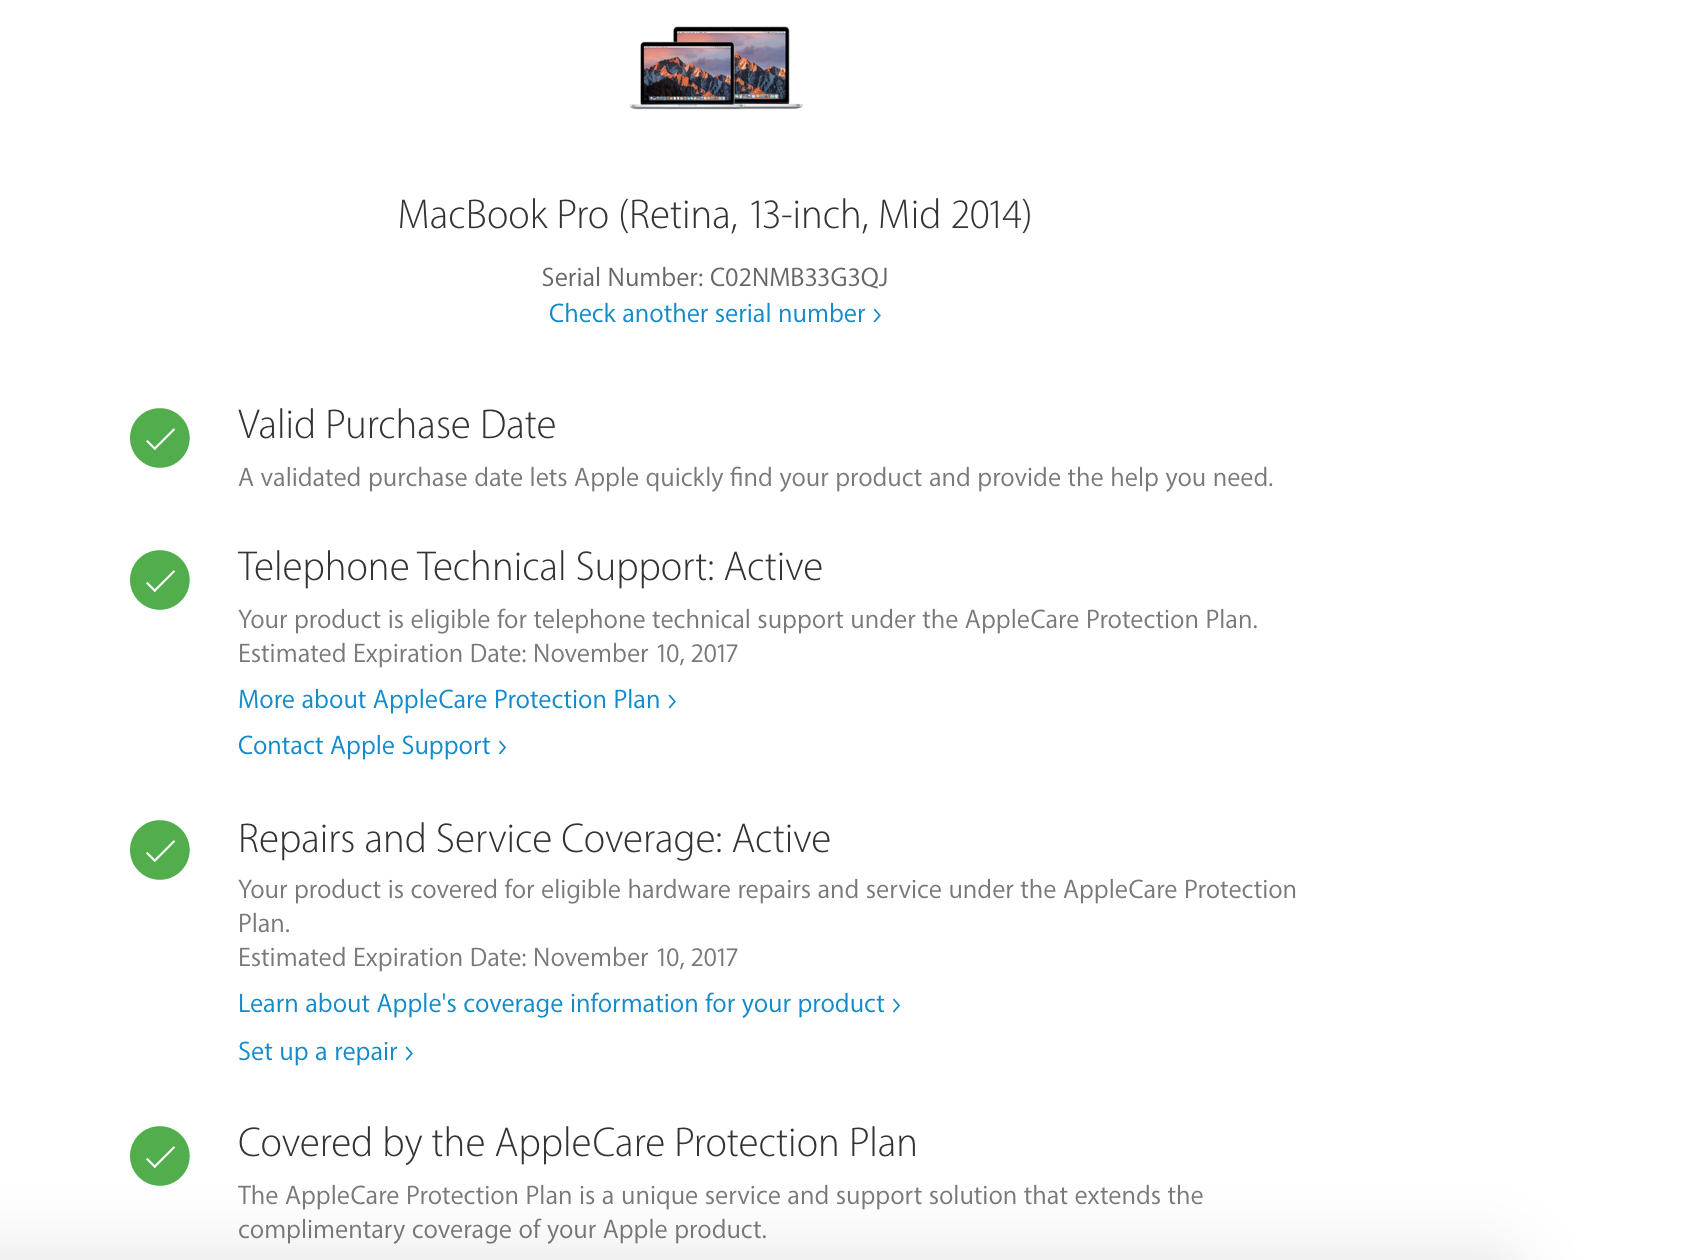The height and width of the screenshot is (1260, 1690).
Task: Open Set up a repair link
Action: [325, 1052]
